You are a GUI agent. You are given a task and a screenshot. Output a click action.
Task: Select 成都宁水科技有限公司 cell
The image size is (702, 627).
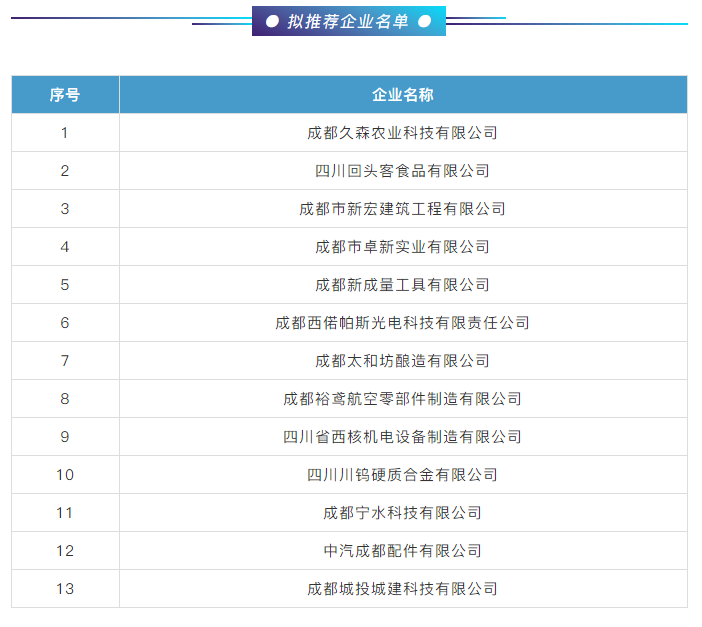(x=402, y=513)
